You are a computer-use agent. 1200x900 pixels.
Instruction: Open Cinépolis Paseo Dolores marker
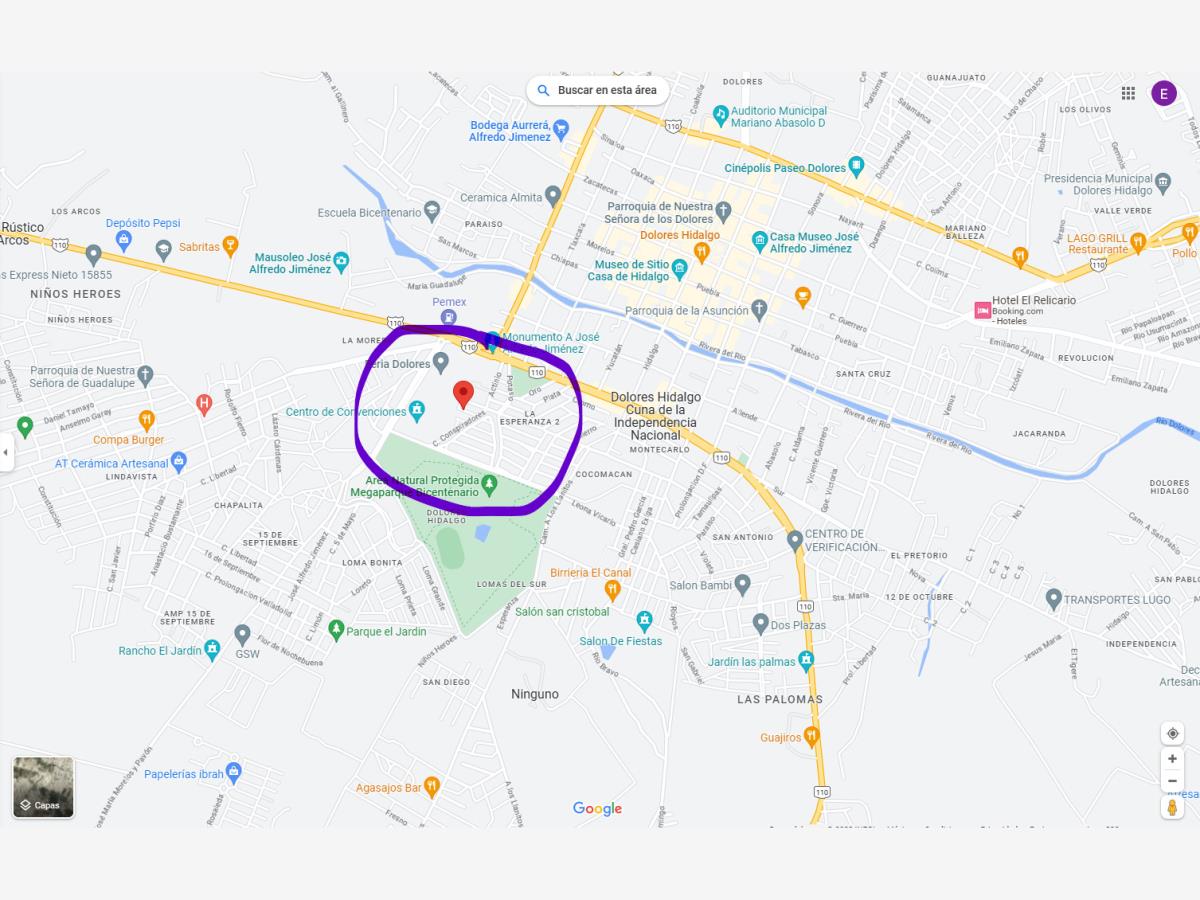click(855, 165)
